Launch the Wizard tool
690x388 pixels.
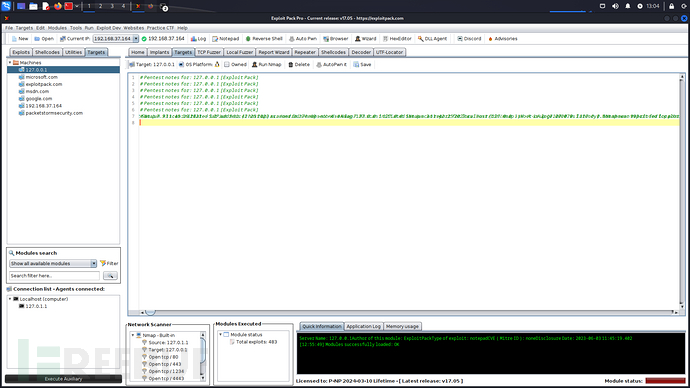(365, 39)
